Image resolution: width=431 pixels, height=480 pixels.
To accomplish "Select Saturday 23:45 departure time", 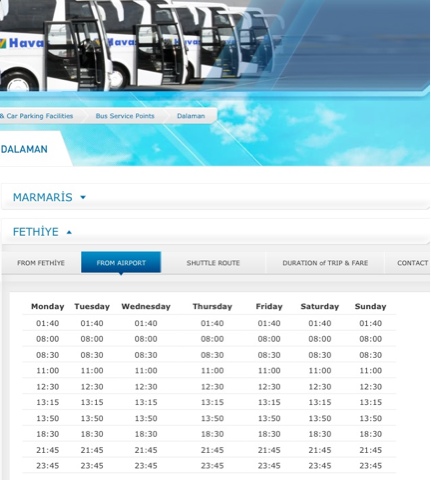I will 320,466.
